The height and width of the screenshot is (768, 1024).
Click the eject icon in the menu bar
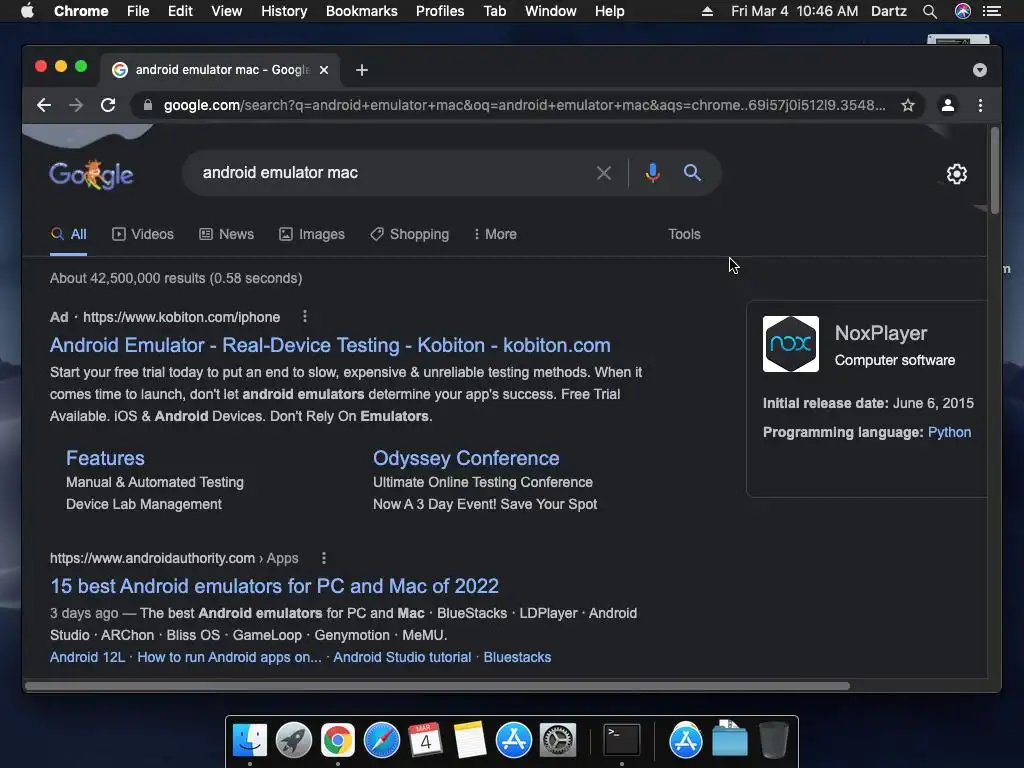707,11
